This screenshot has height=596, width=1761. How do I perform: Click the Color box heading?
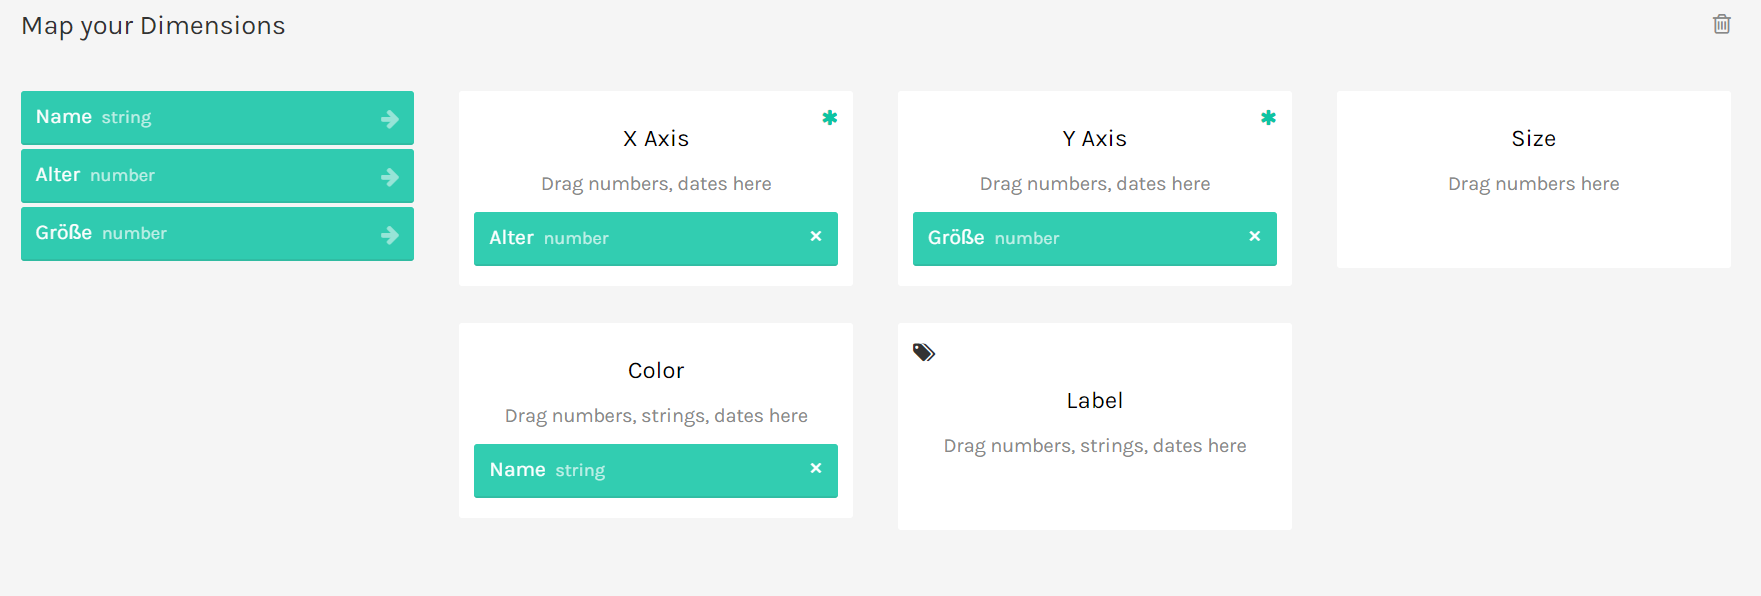[x=656, y=371]
